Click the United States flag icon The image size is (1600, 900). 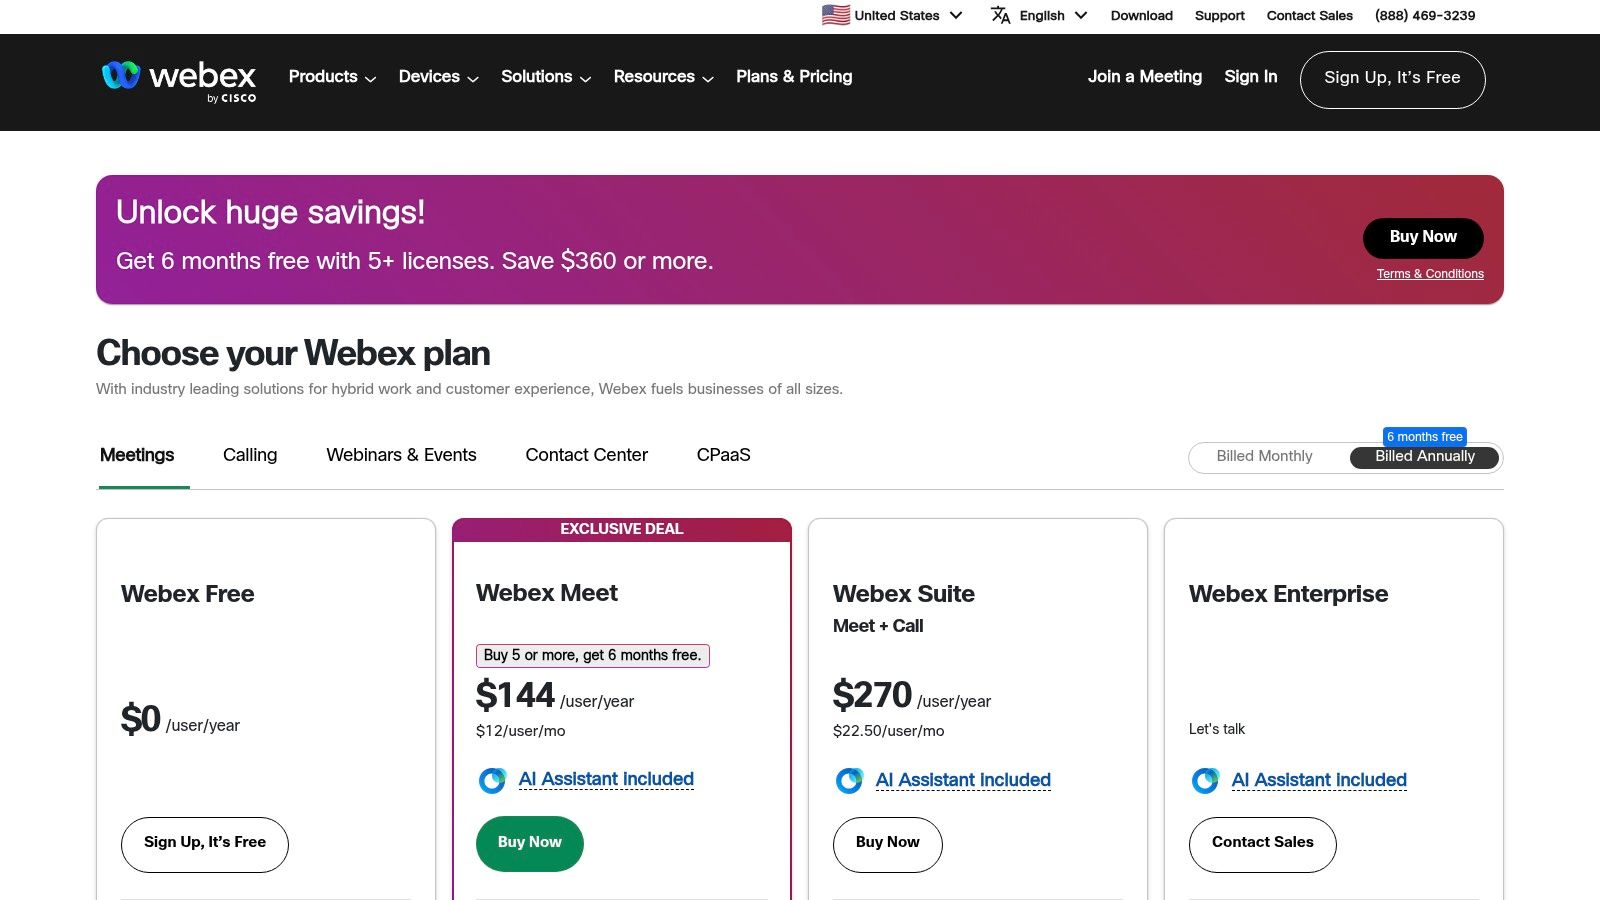tap(836, 15)
